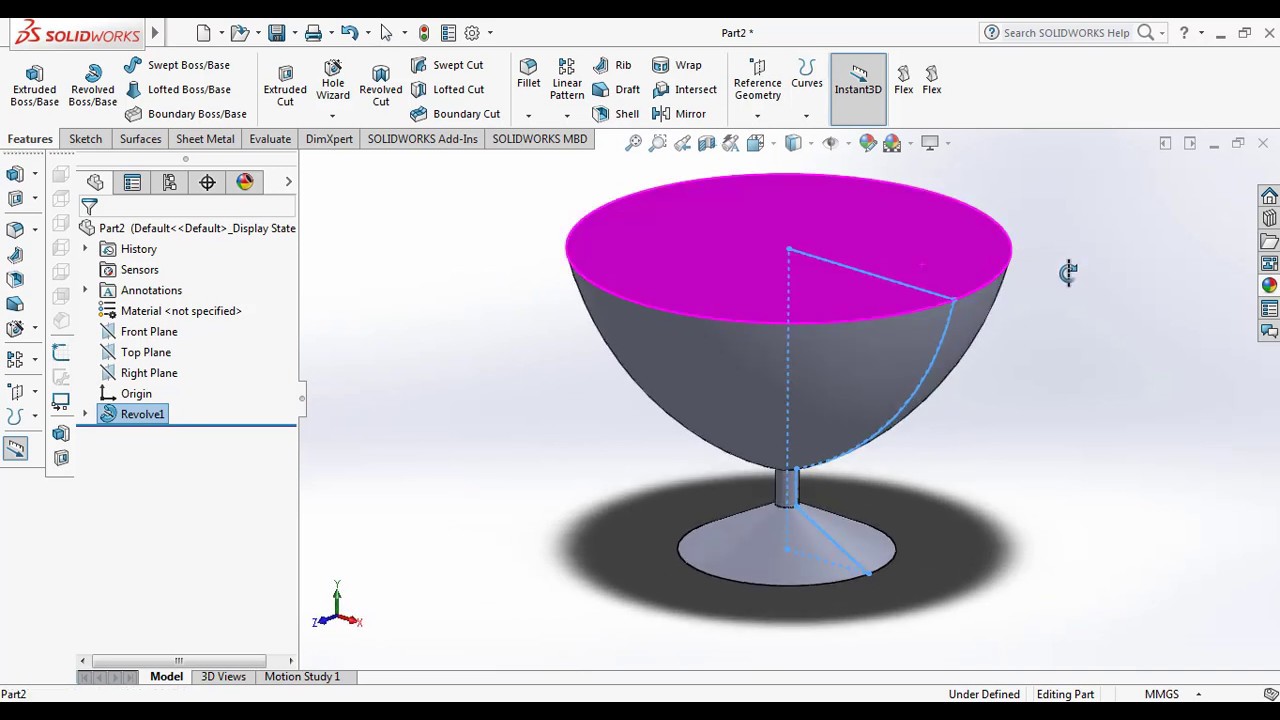Viewport: 1280px width, 720px height.
Task: Select the Extruded Boss/Base tool
Action: [34, 86]
